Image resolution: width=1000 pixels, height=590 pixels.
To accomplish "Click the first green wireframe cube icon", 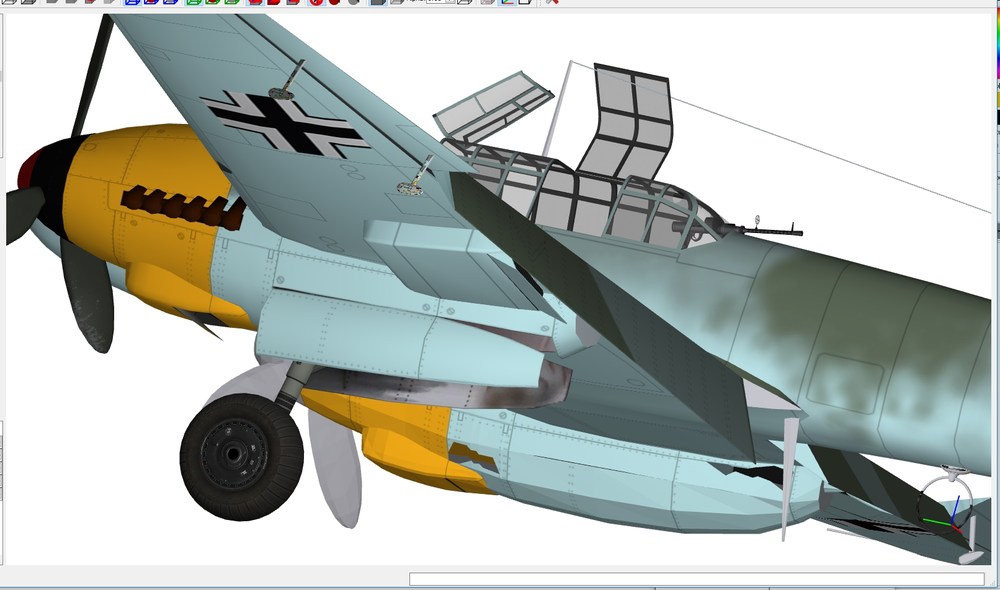I will click(194, 2).
